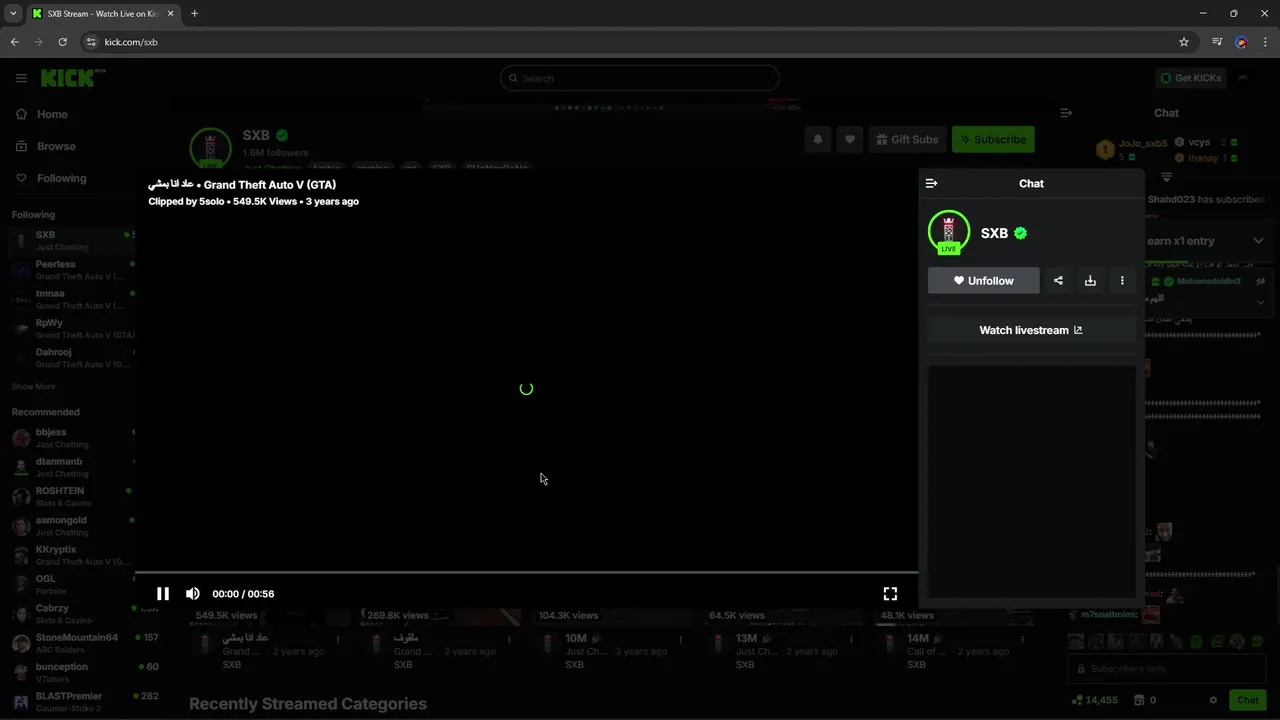Collapse the clip Chat panel

(932, 183)
